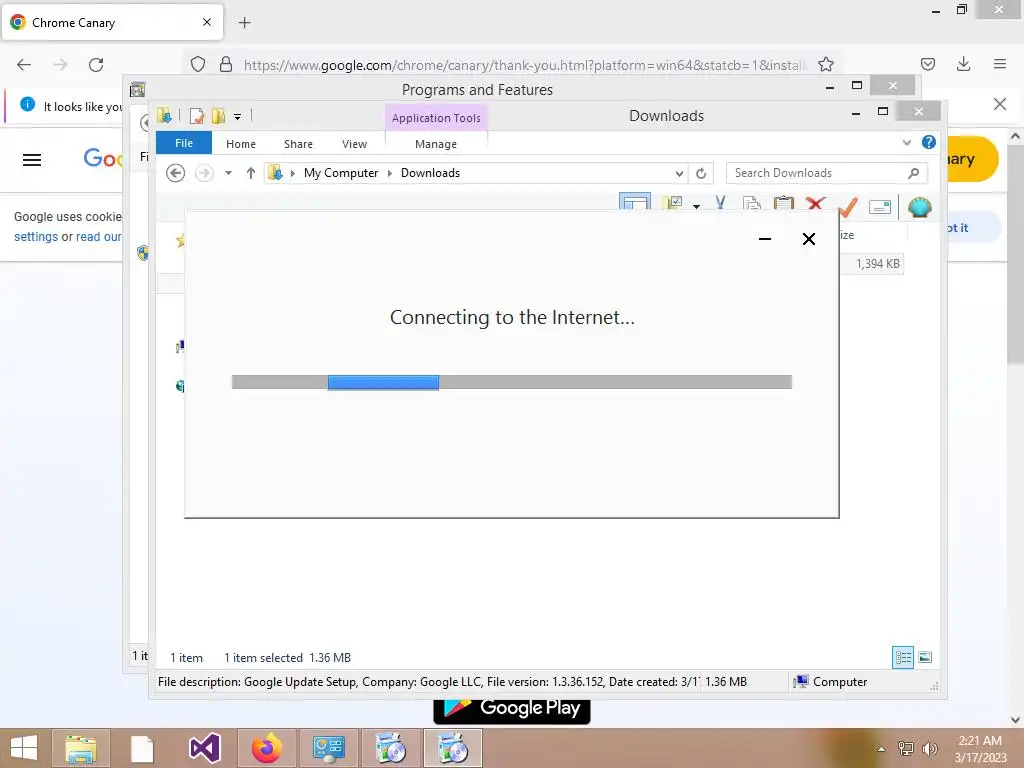
Task: Click the Paste clipboard icon in explorer toolbar
Action: tap(783, 203)
